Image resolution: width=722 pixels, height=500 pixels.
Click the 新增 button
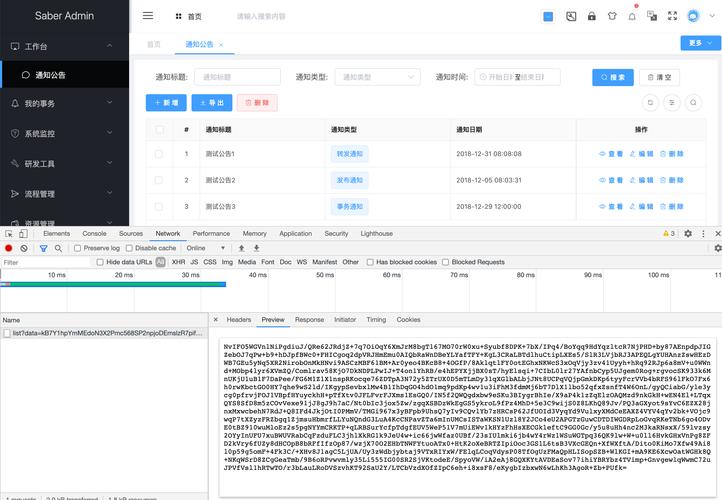coord(166,102)
